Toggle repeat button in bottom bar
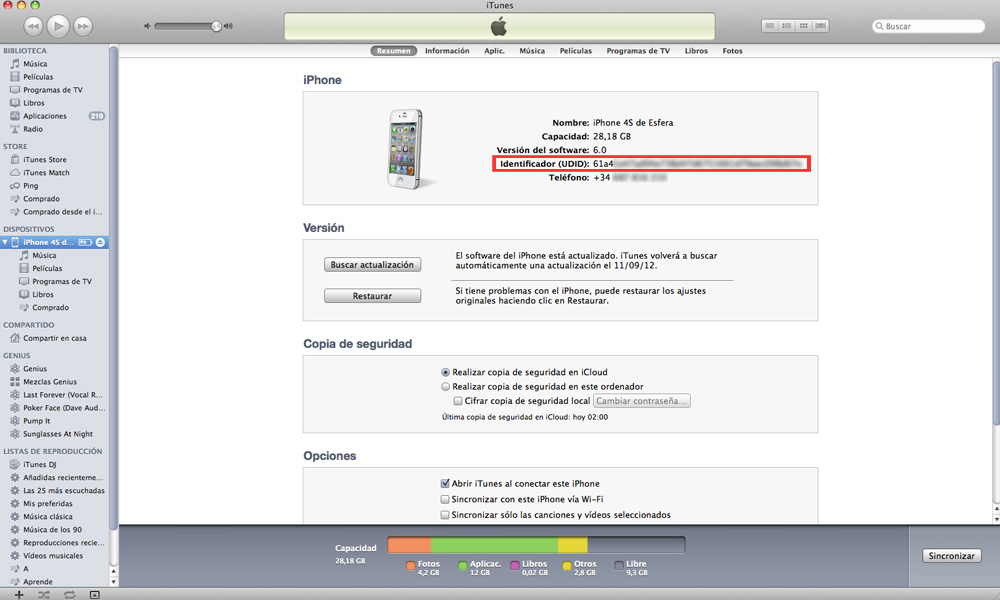1000x600 pixels. (x=69, y=594)
